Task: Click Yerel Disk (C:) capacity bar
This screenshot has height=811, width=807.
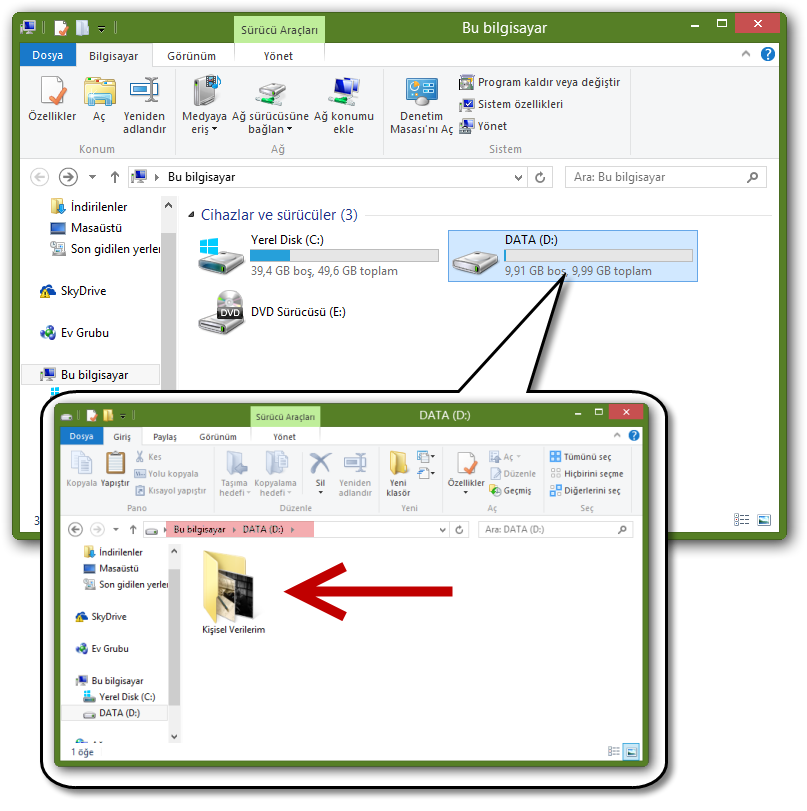Action: tap(344, 256)
